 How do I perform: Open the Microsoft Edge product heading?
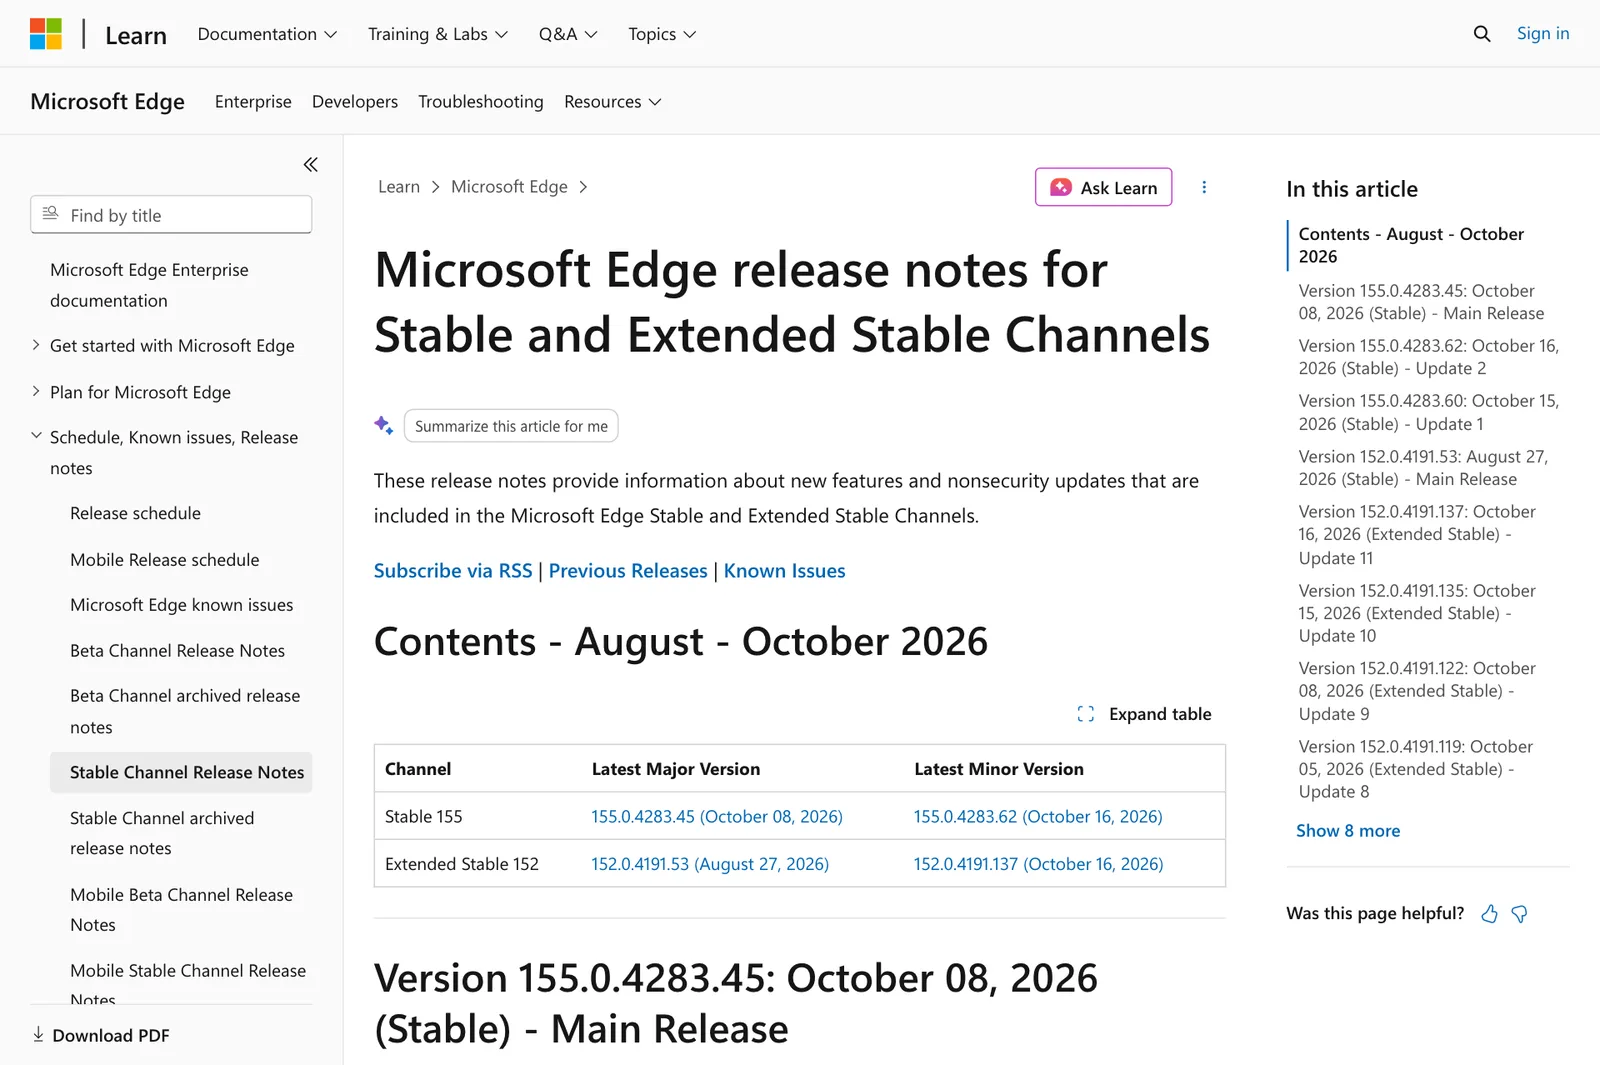pos(108,101)
